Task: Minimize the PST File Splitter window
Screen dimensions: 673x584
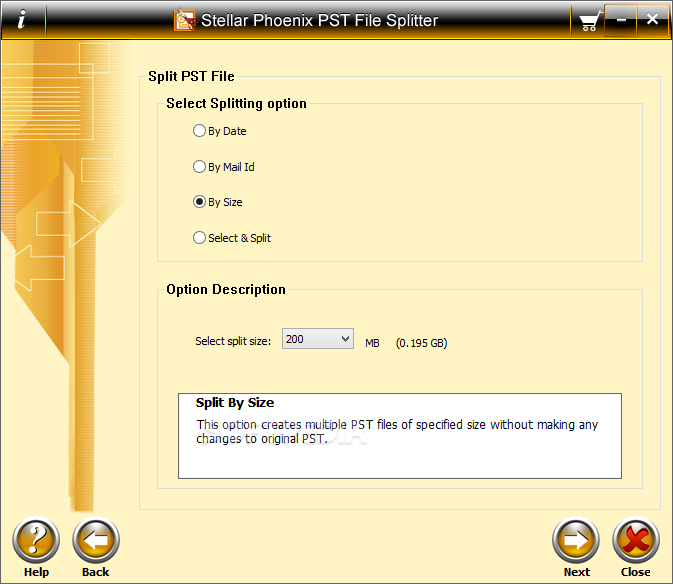Action: pos(621,20)
